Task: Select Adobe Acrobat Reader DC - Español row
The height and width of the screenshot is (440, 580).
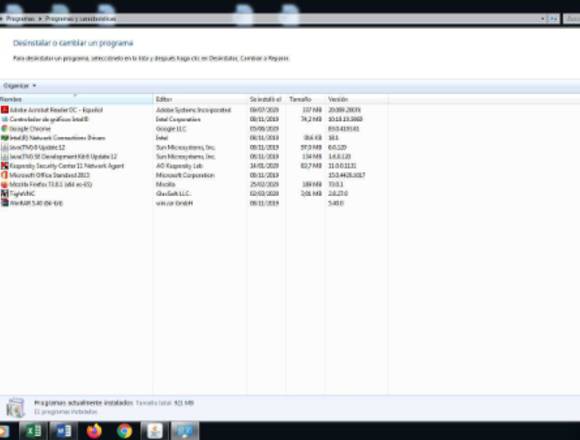Action: click(x=56, y=110)
